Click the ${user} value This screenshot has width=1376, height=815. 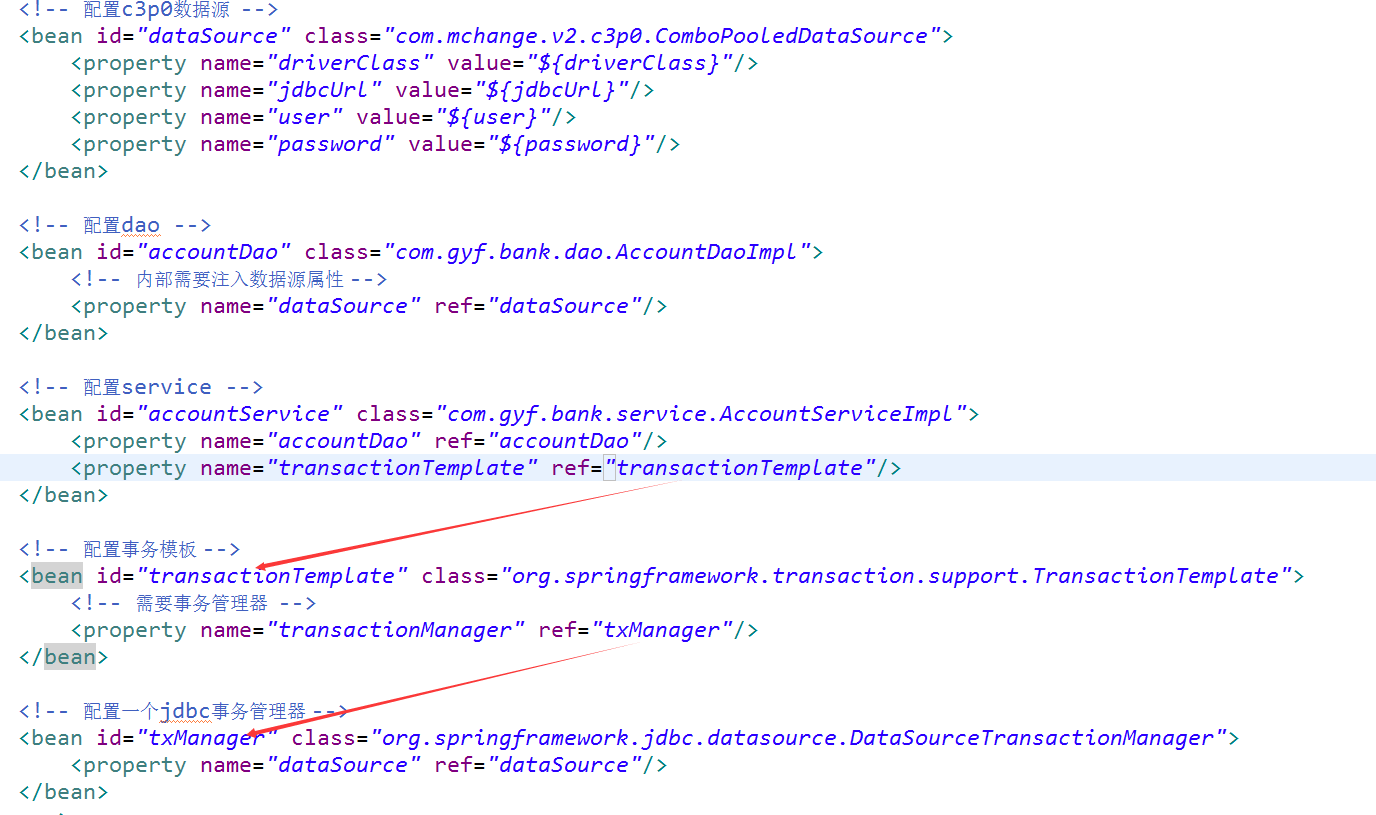[493, 117]
